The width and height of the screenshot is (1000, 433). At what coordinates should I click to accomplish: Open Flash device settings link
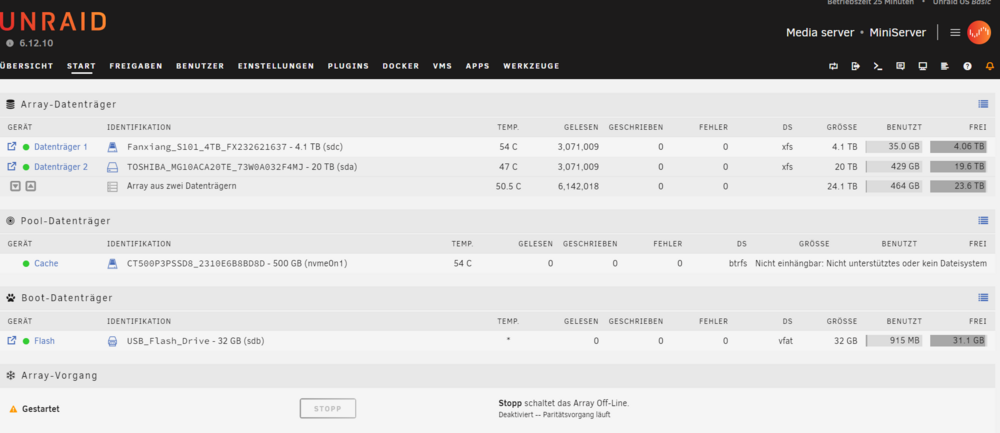[x=44, y=341]
